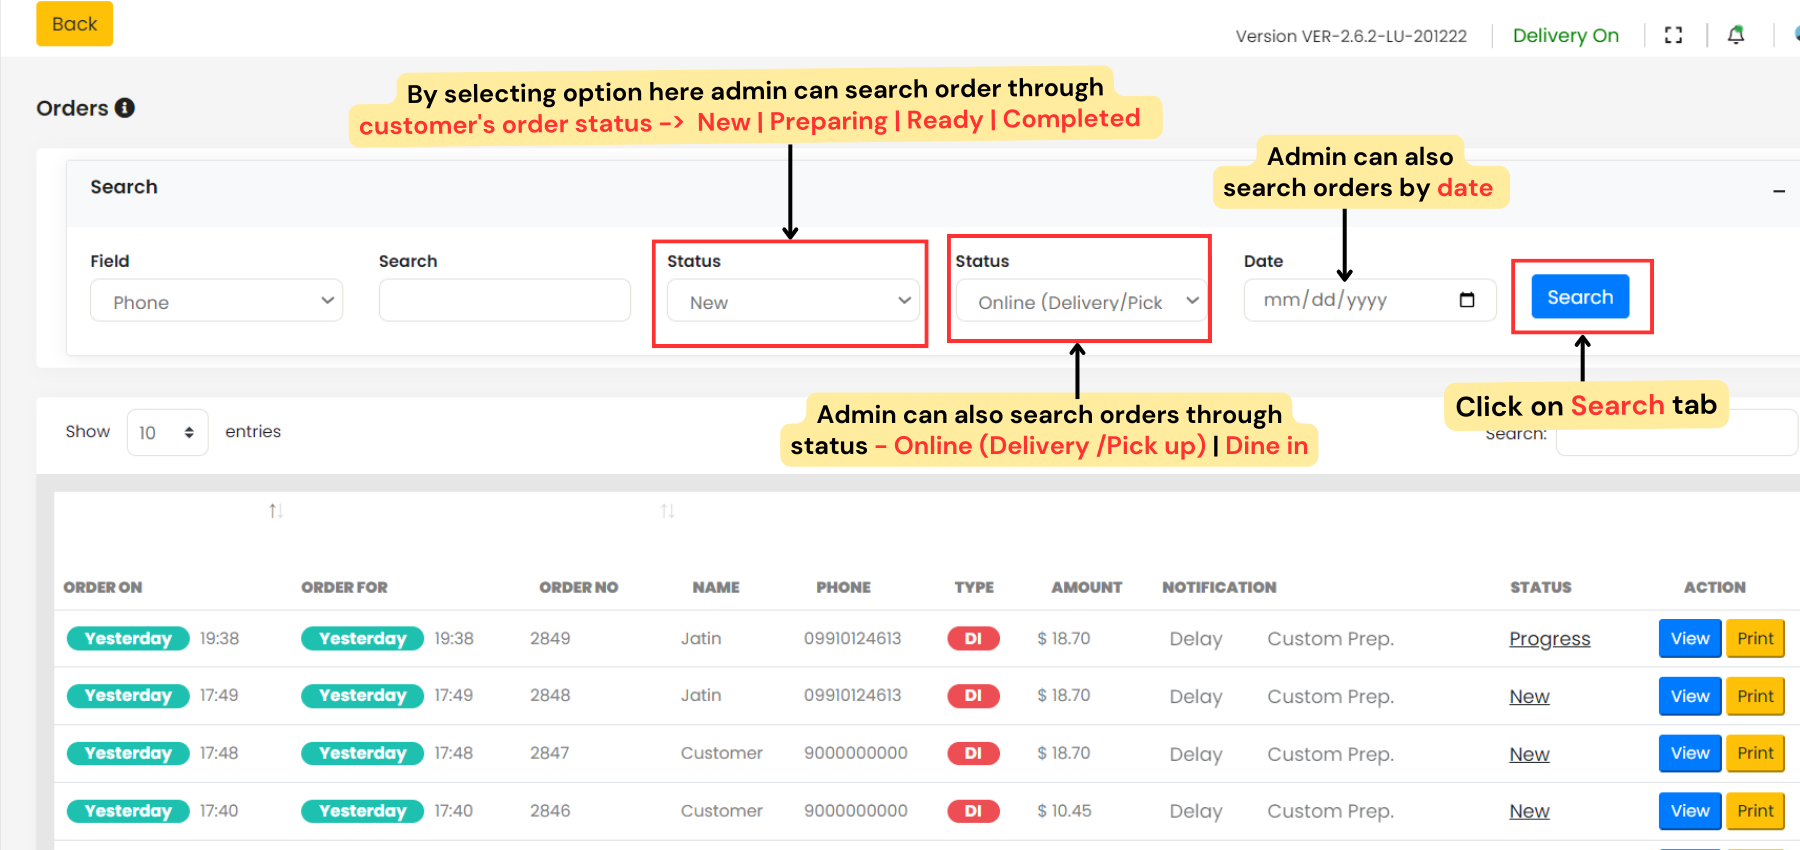Screen dimensions: 1800x850
Task: Toggle the Delivery On link
Action: pos(1565,36)
